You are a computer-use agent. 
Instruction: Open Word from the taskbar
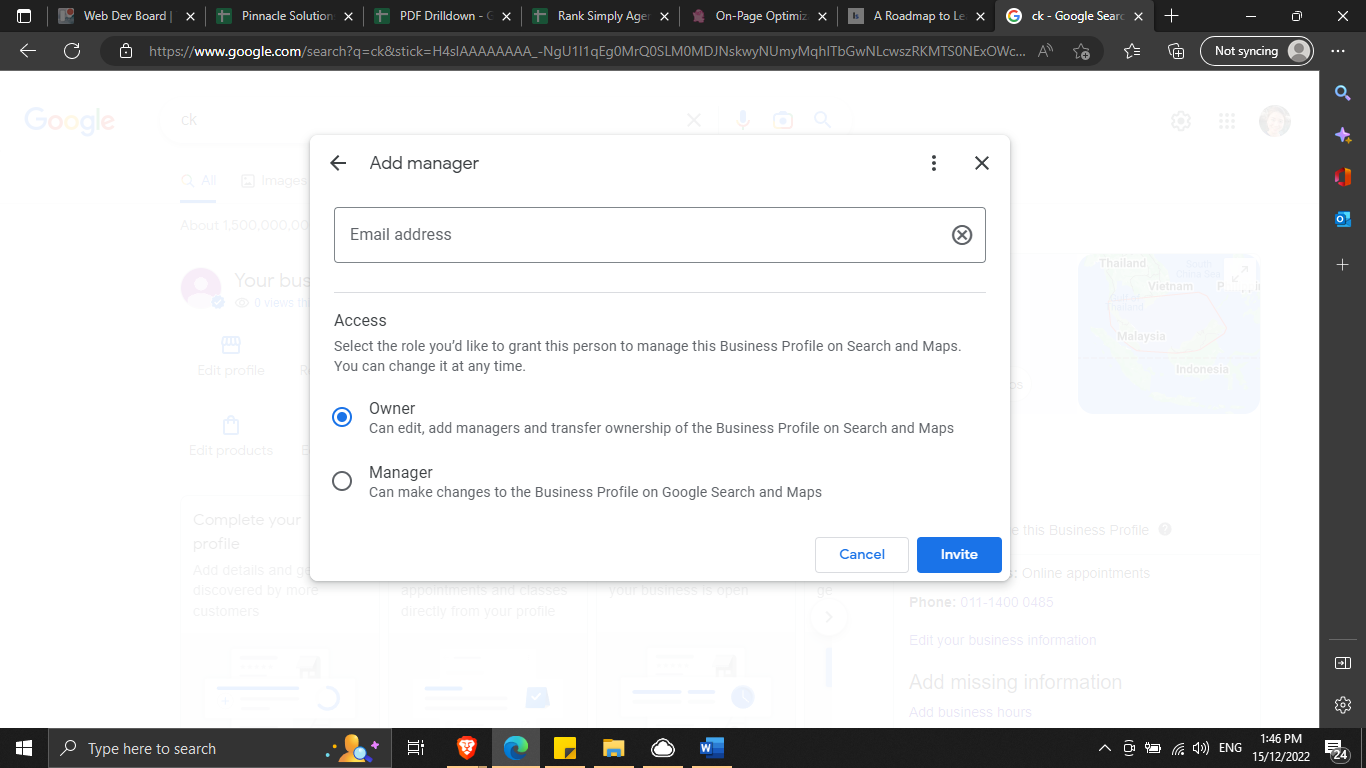pyautogui.click(x=711, y=748)
